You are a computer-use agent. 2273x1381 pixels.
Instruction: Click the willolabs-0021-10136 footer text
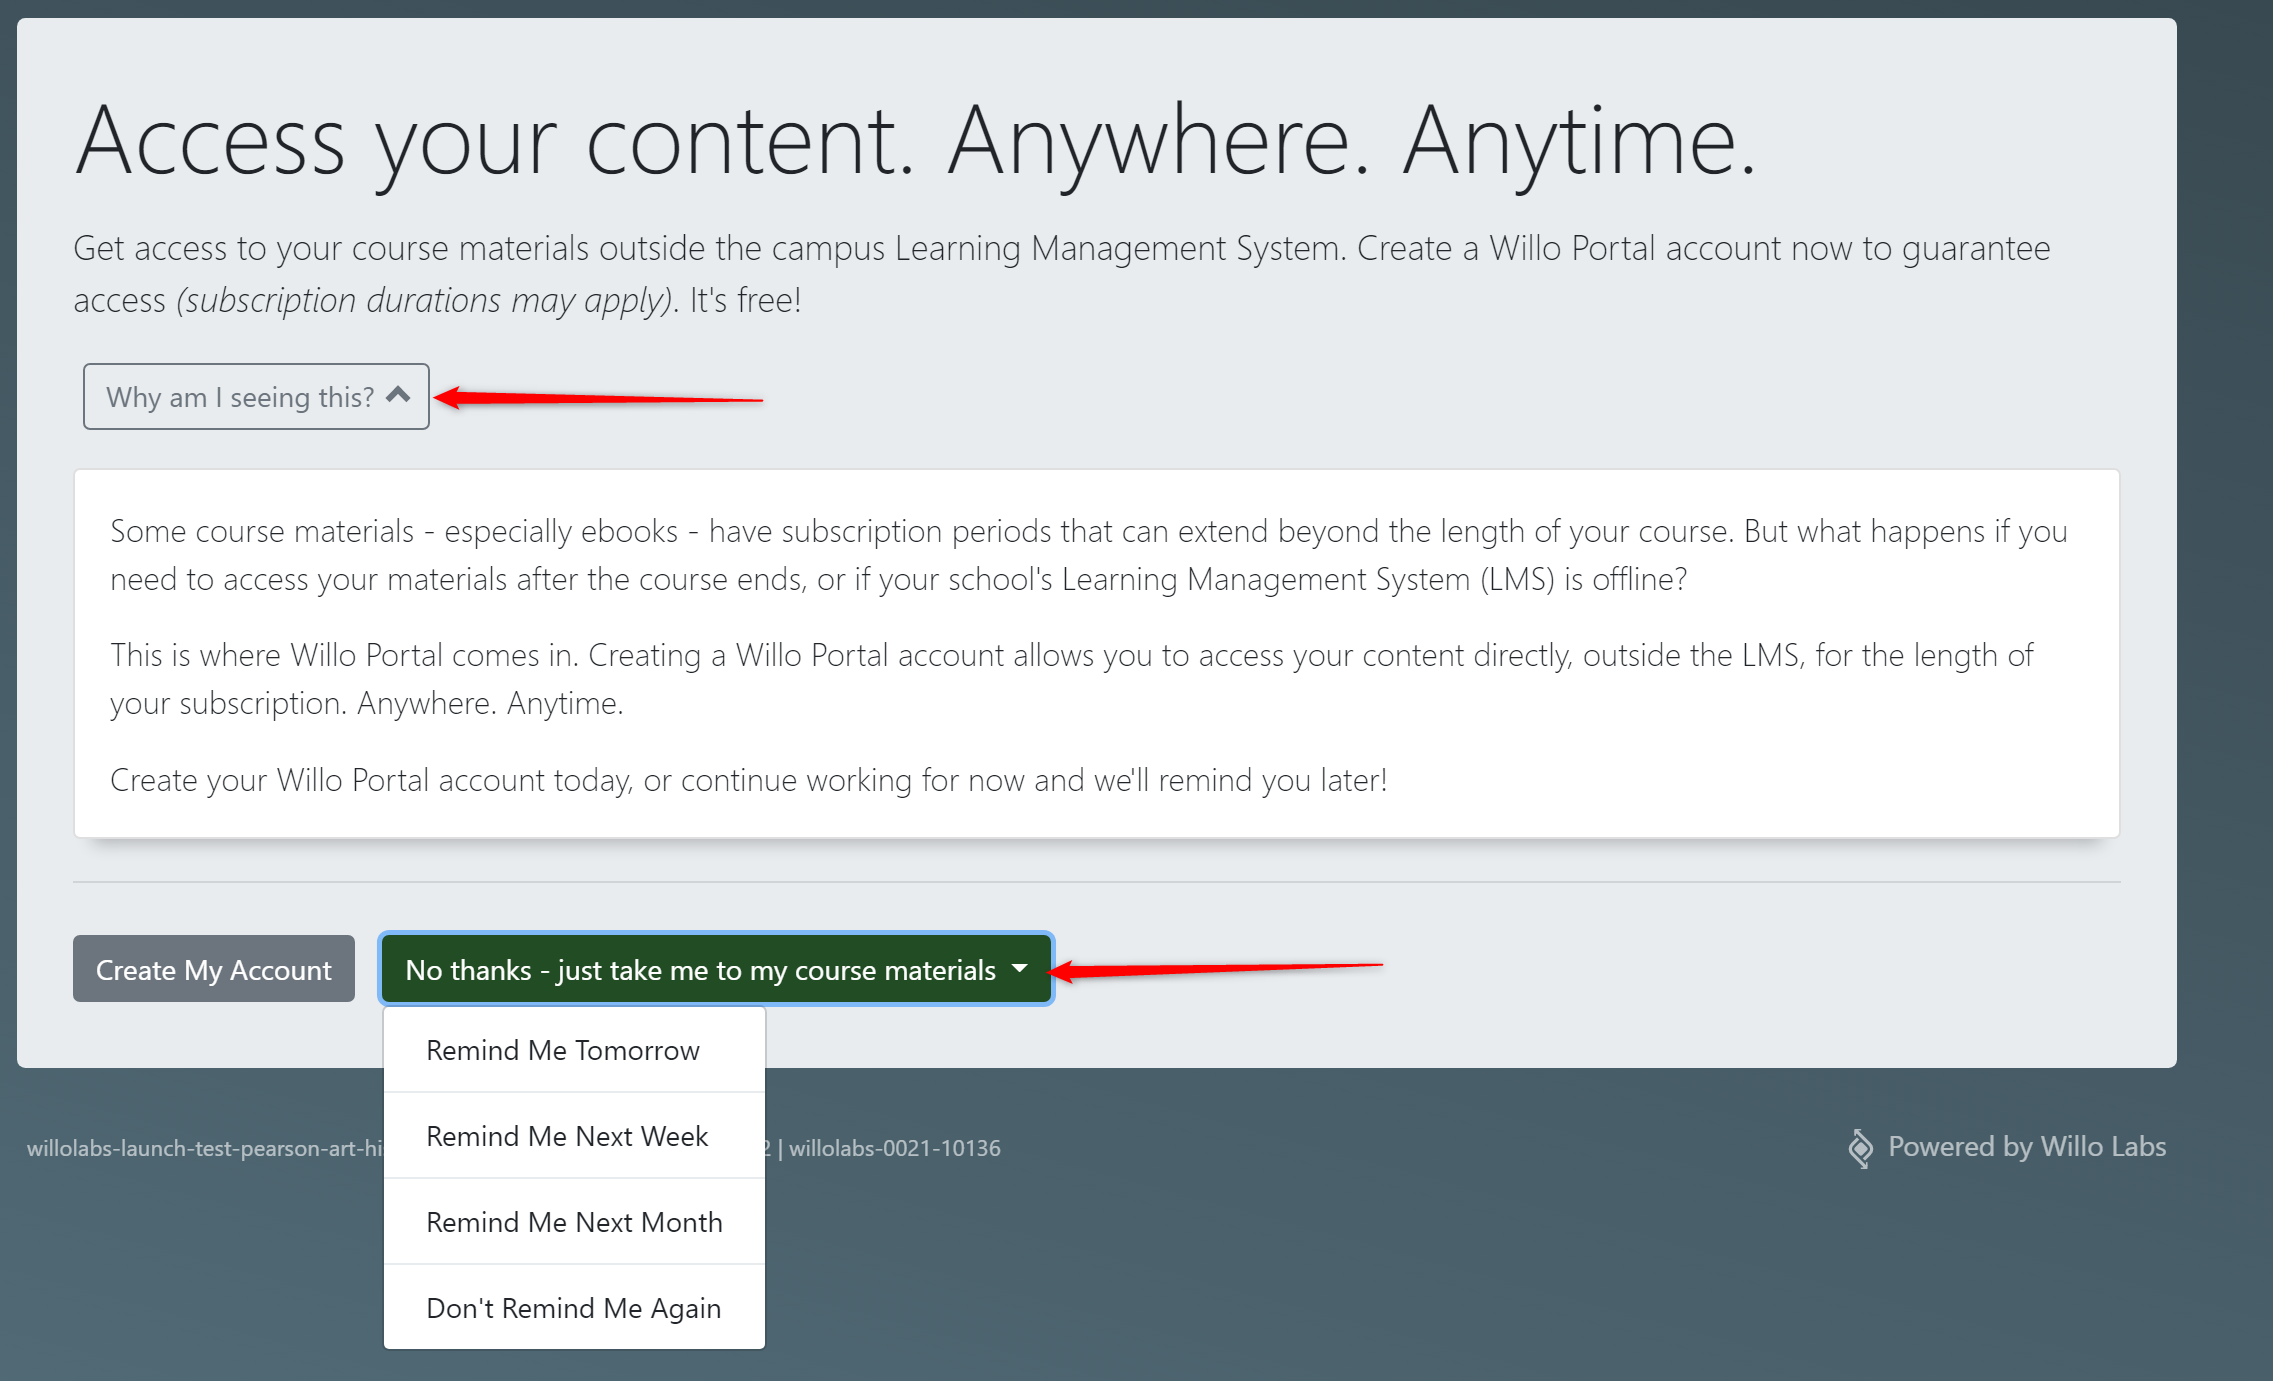coord(894,1148)
